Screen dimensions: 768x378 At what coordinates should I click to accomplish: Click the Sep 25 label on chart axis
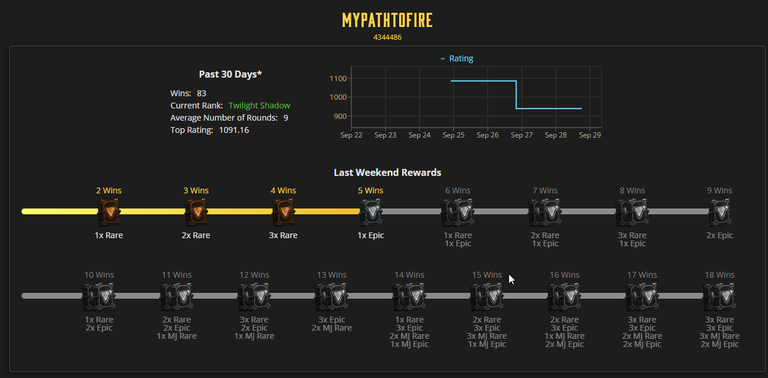point(454,135)
